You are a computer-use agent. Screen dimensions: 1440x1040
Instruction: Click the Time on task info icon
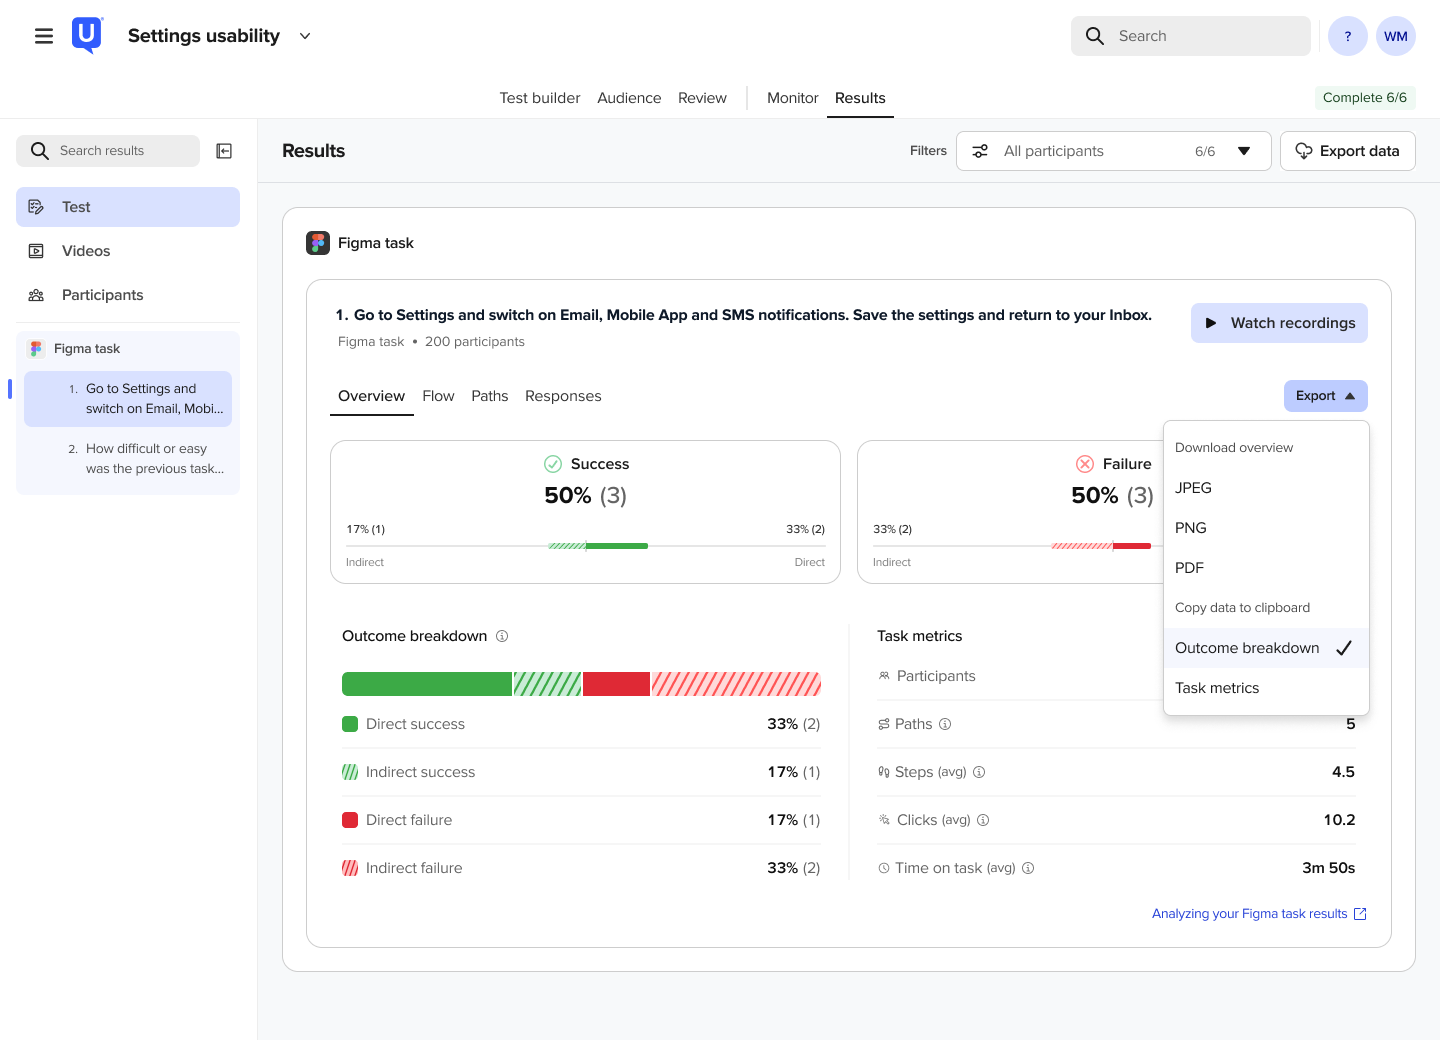[1028, 868]
